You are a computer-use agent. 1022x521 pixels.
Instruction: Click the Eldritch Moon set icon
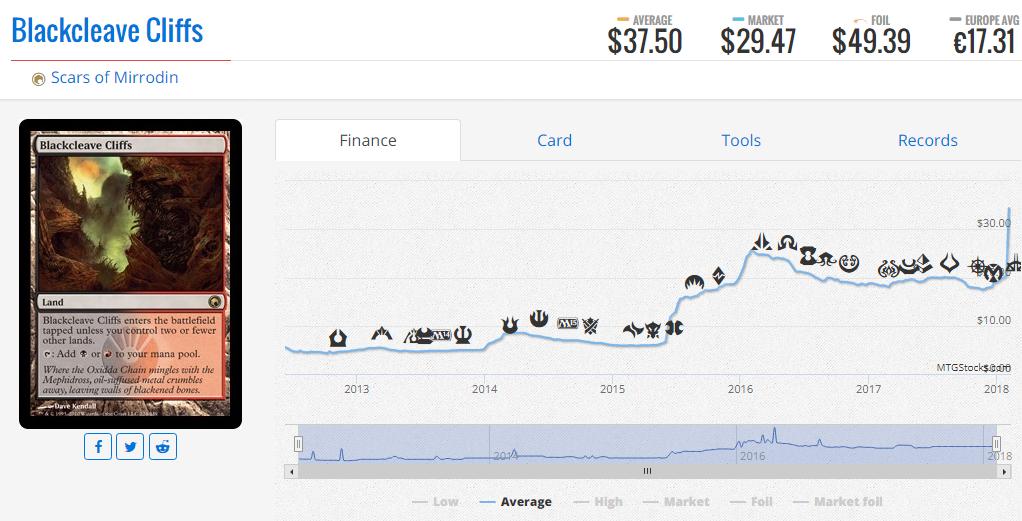tap(827, 259)
